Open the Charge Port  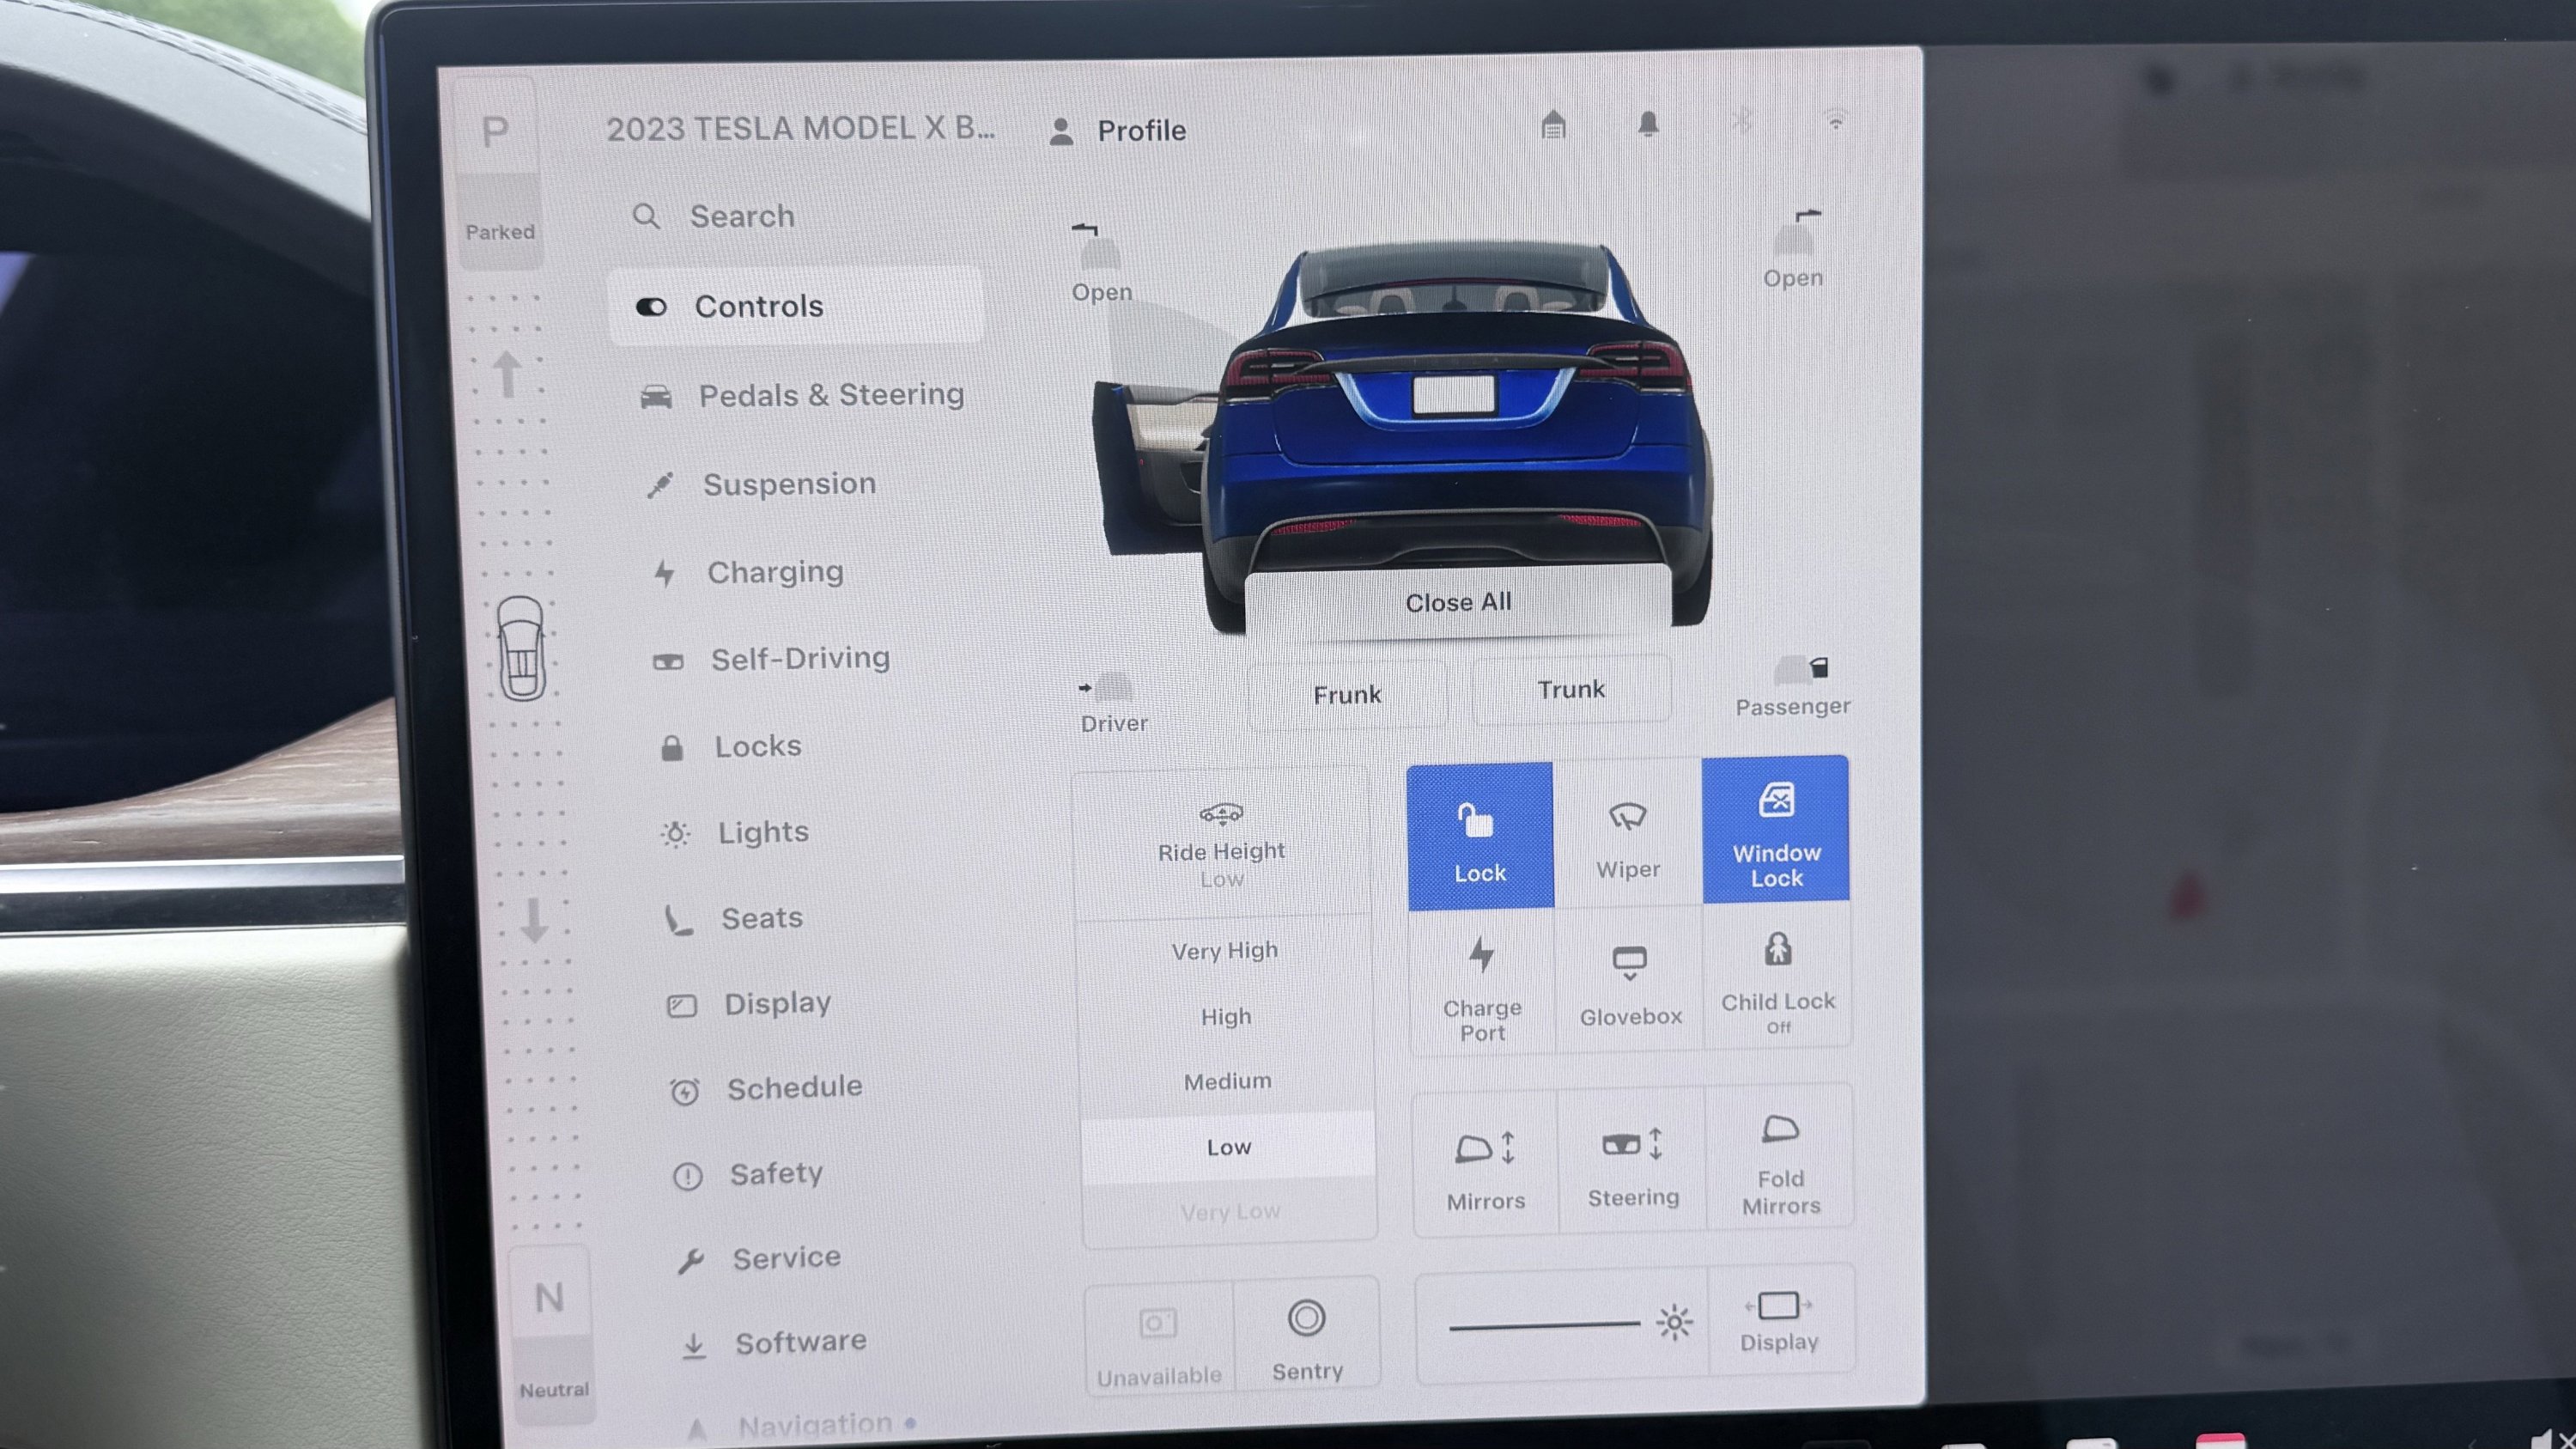(1482, 982)
